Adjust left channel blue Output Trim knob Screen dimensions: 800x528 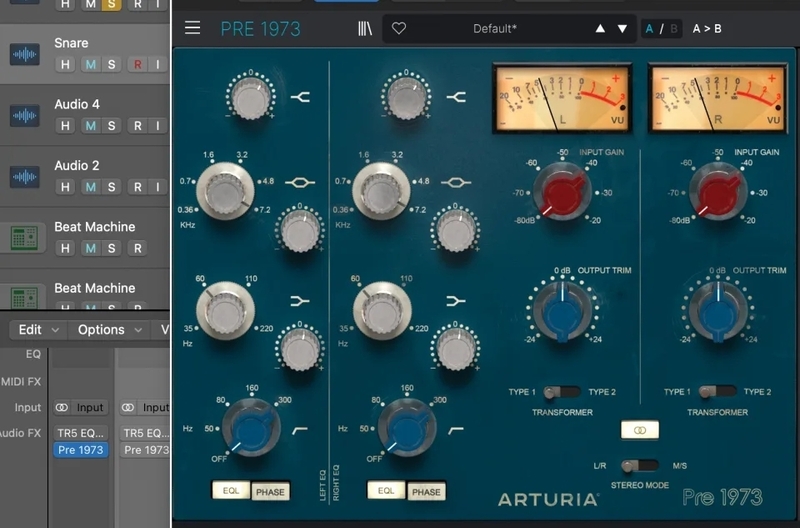tap(562, 312)
